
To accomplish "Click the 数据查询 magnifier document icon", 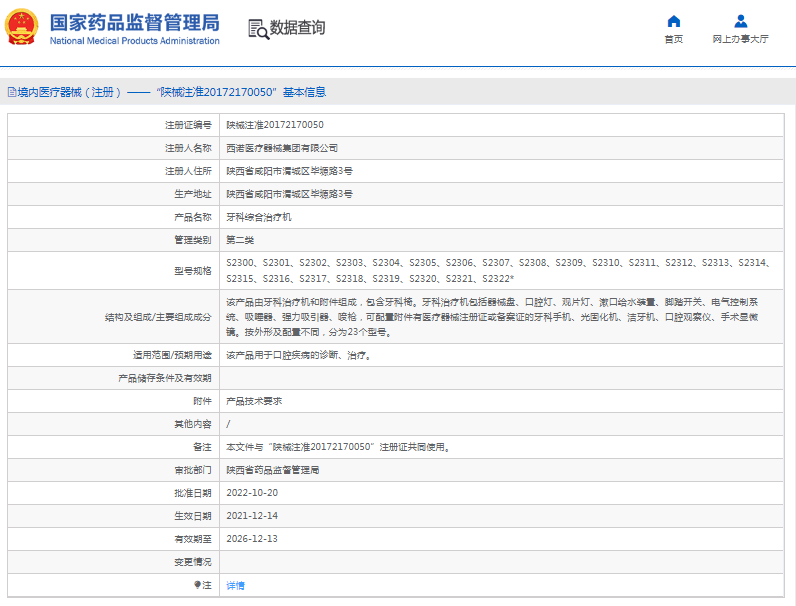I will coord(258,29).
